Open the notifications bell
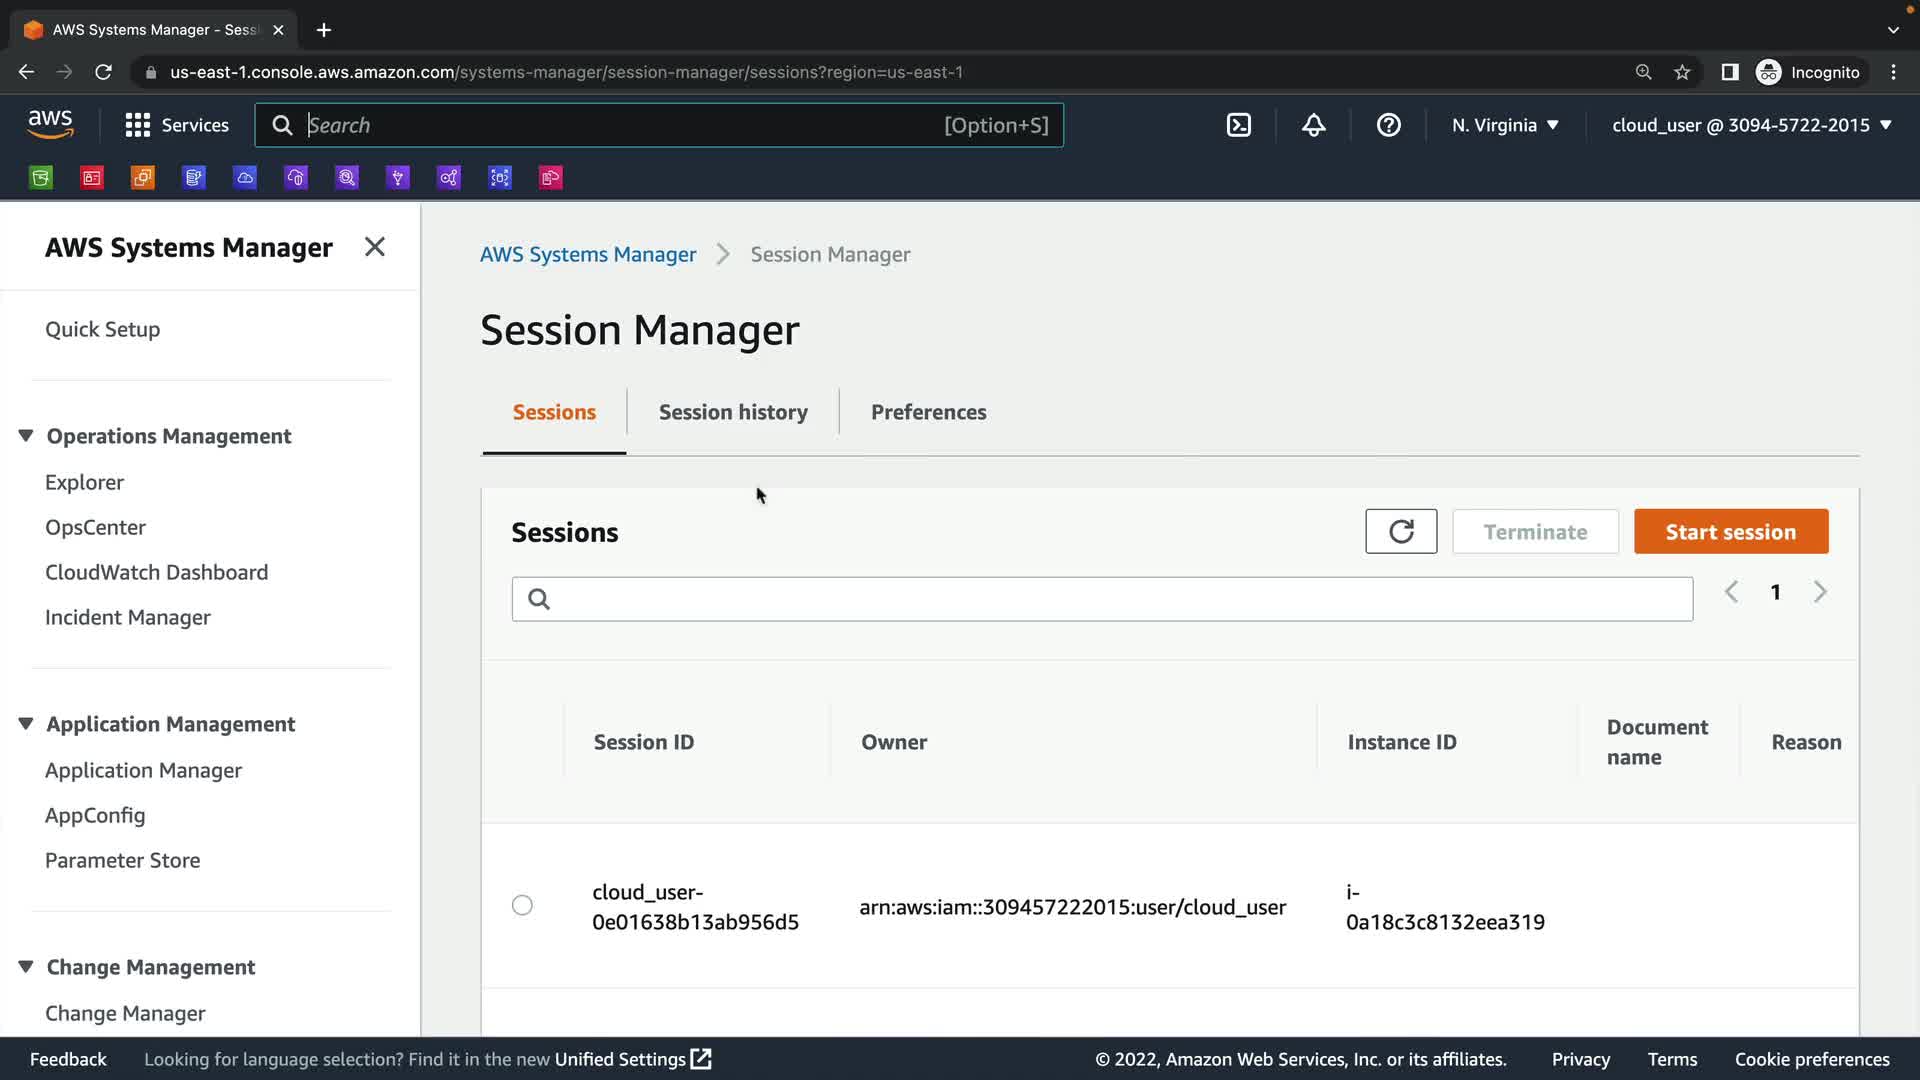 tap(1313, 125)
